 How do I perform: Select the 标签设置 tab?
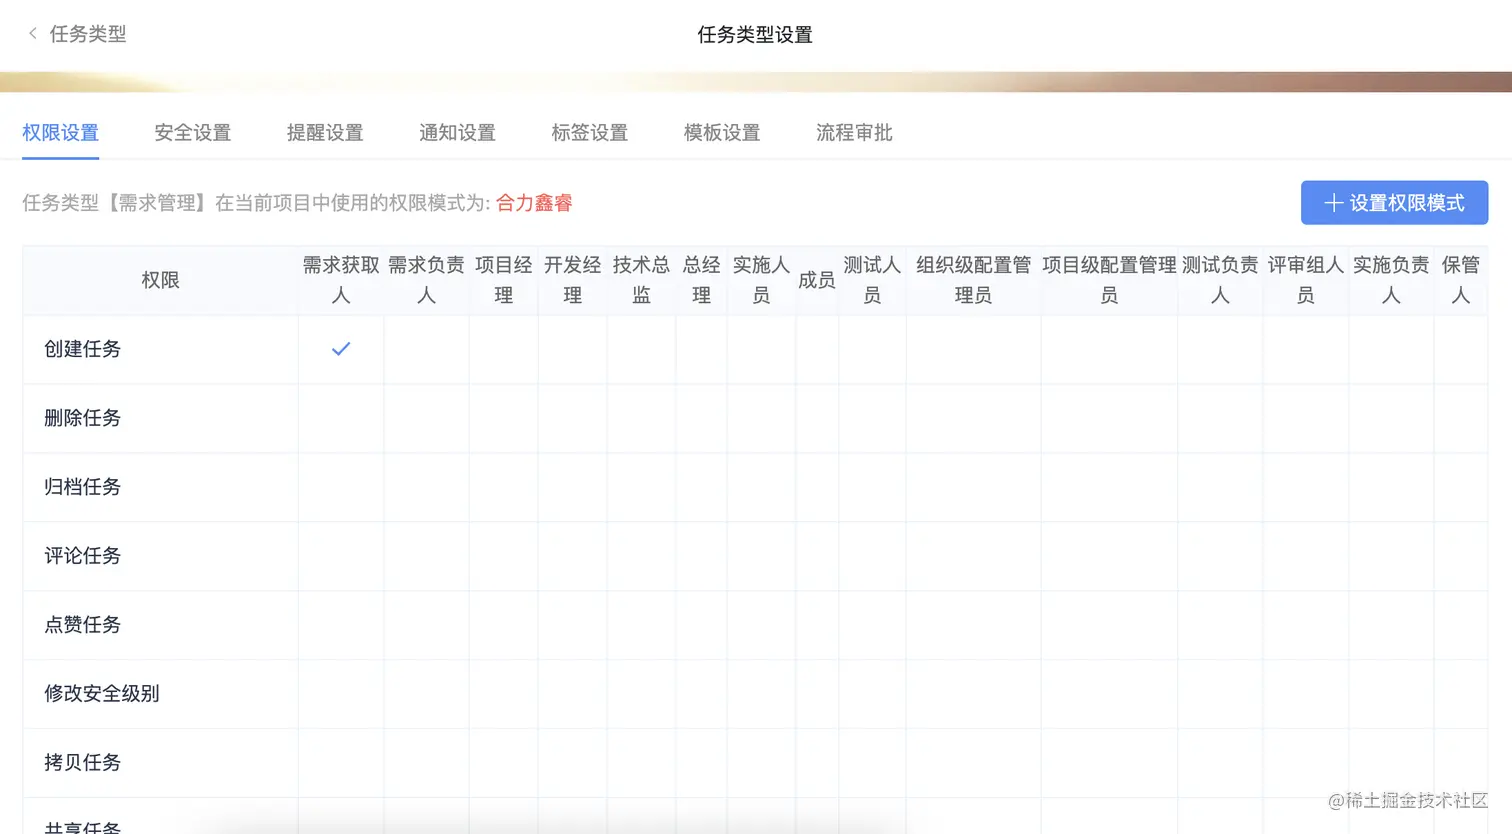pos(589,133)
